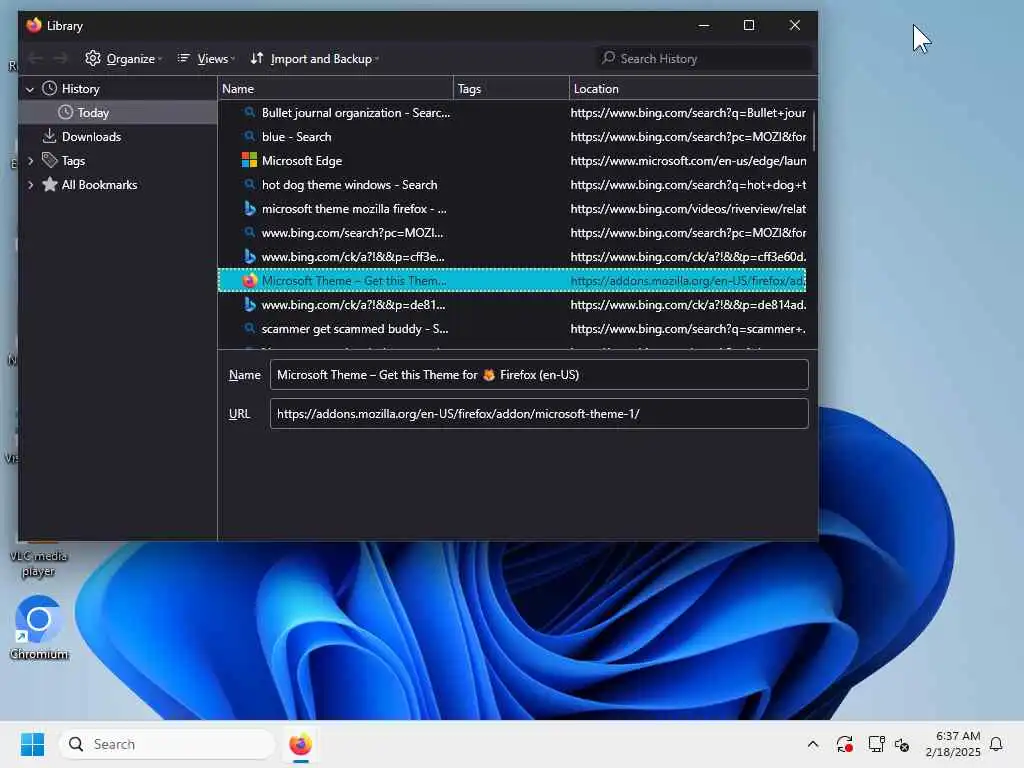
Task: Click the All Bookmarks star icon
Action: click(x=50, y=184)
